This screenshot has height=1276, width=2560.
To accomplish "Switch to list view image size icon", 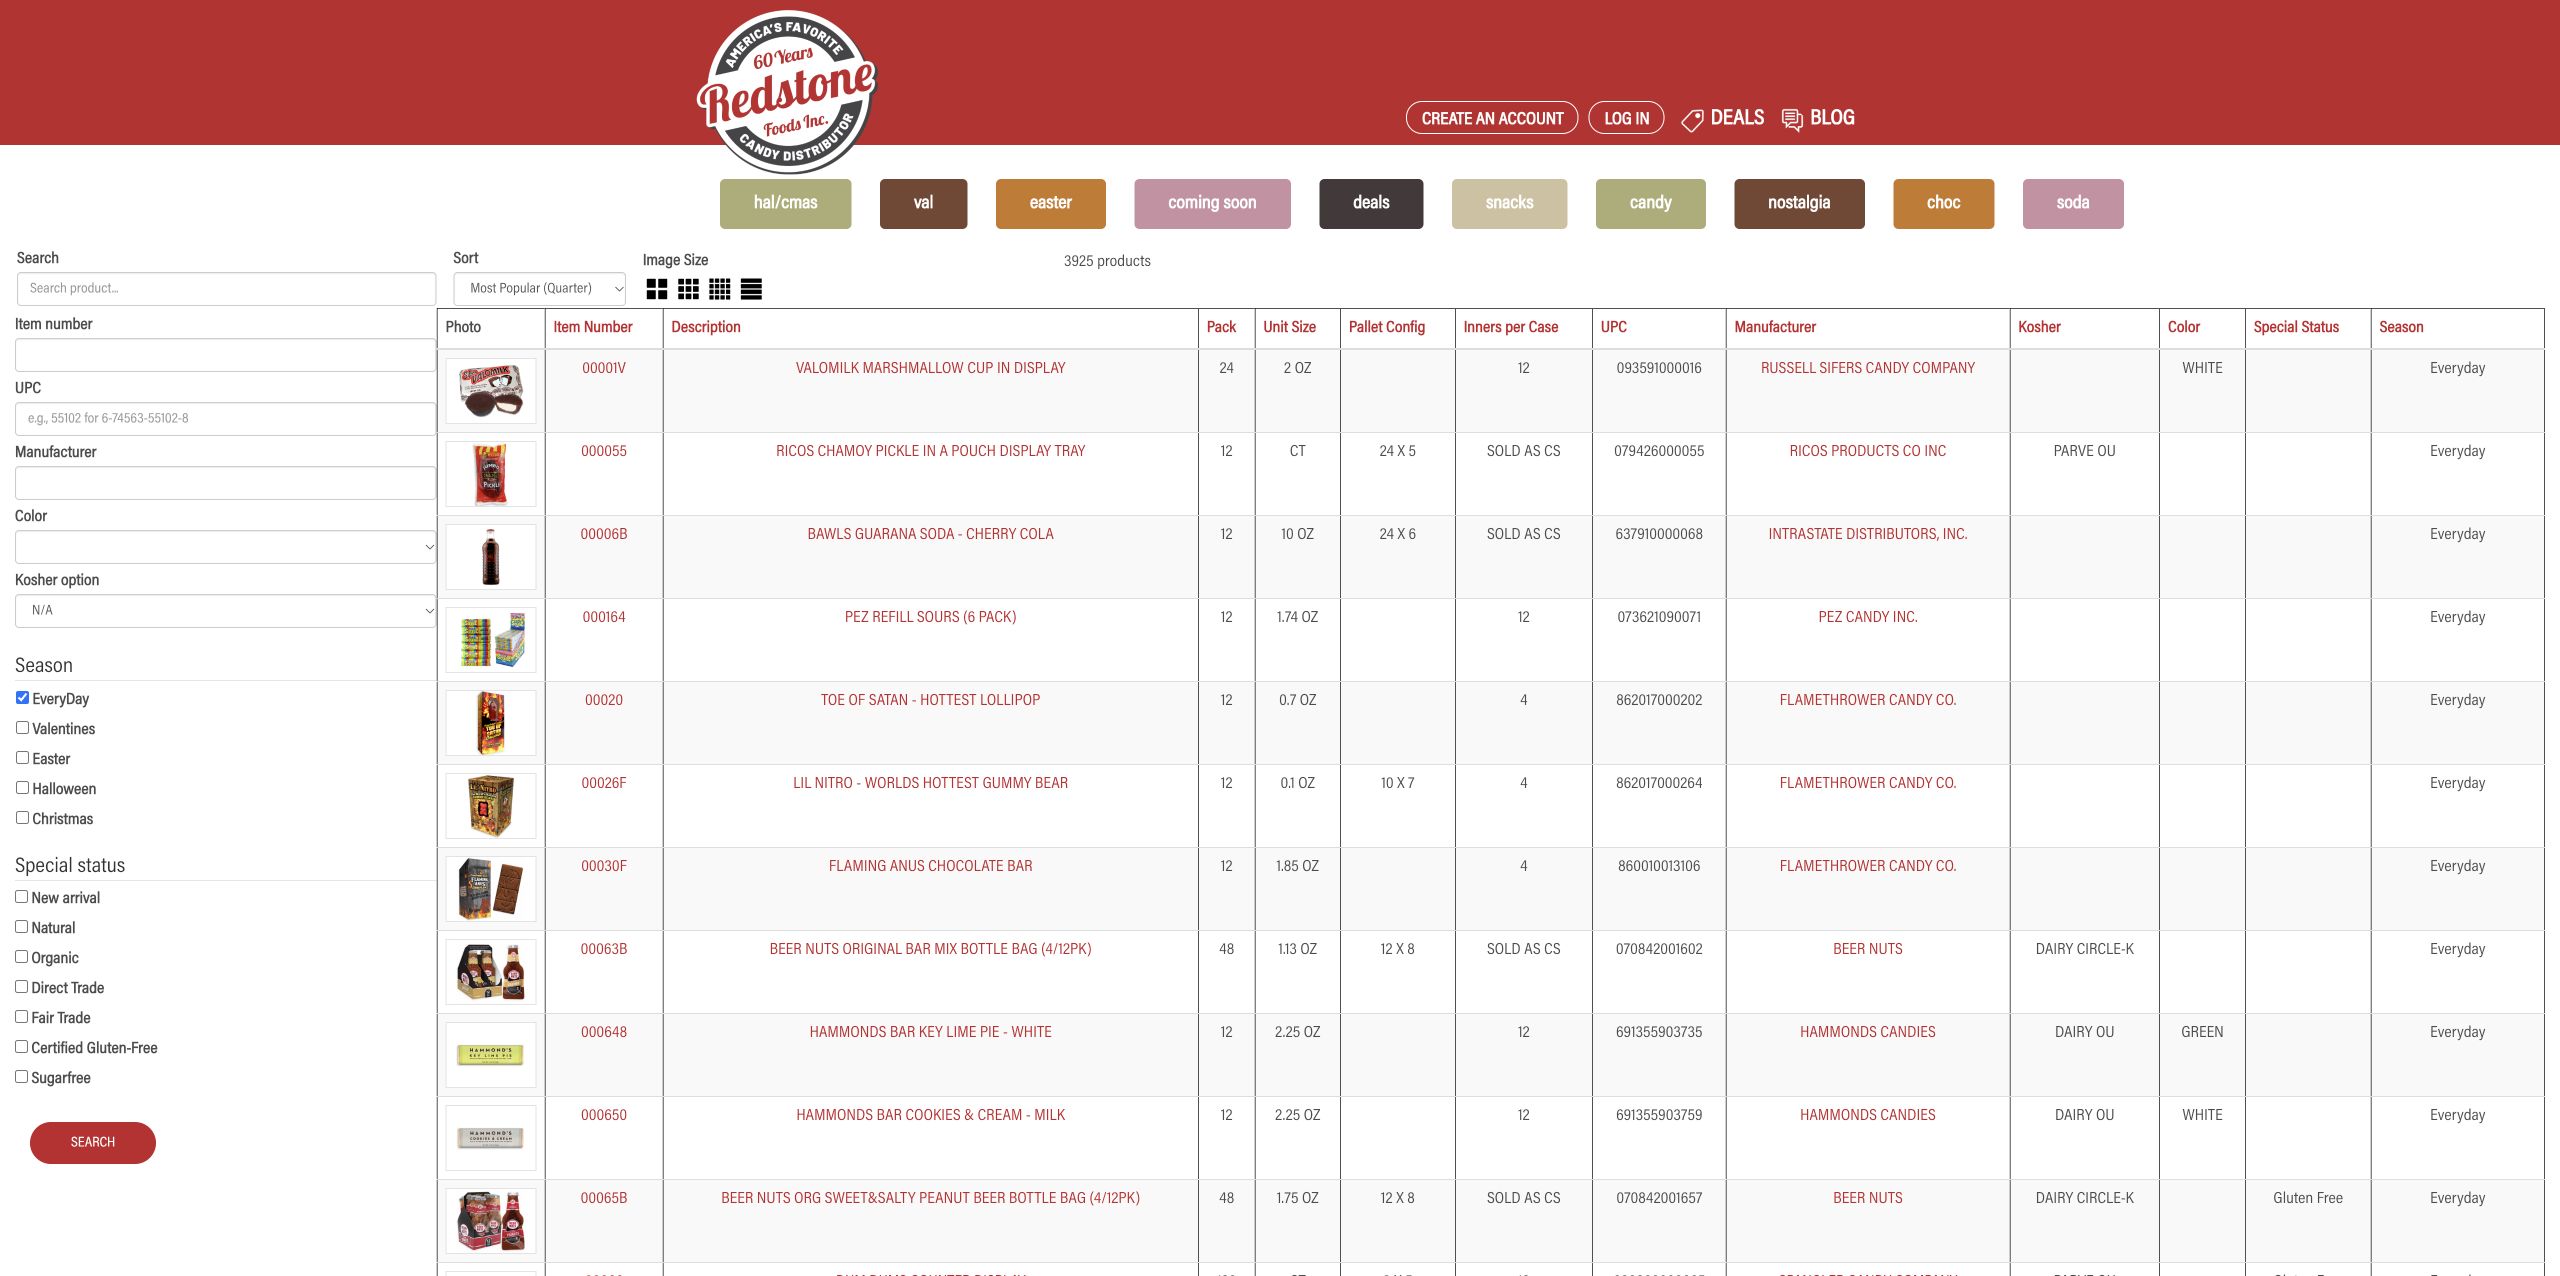I will click(751, 289).
